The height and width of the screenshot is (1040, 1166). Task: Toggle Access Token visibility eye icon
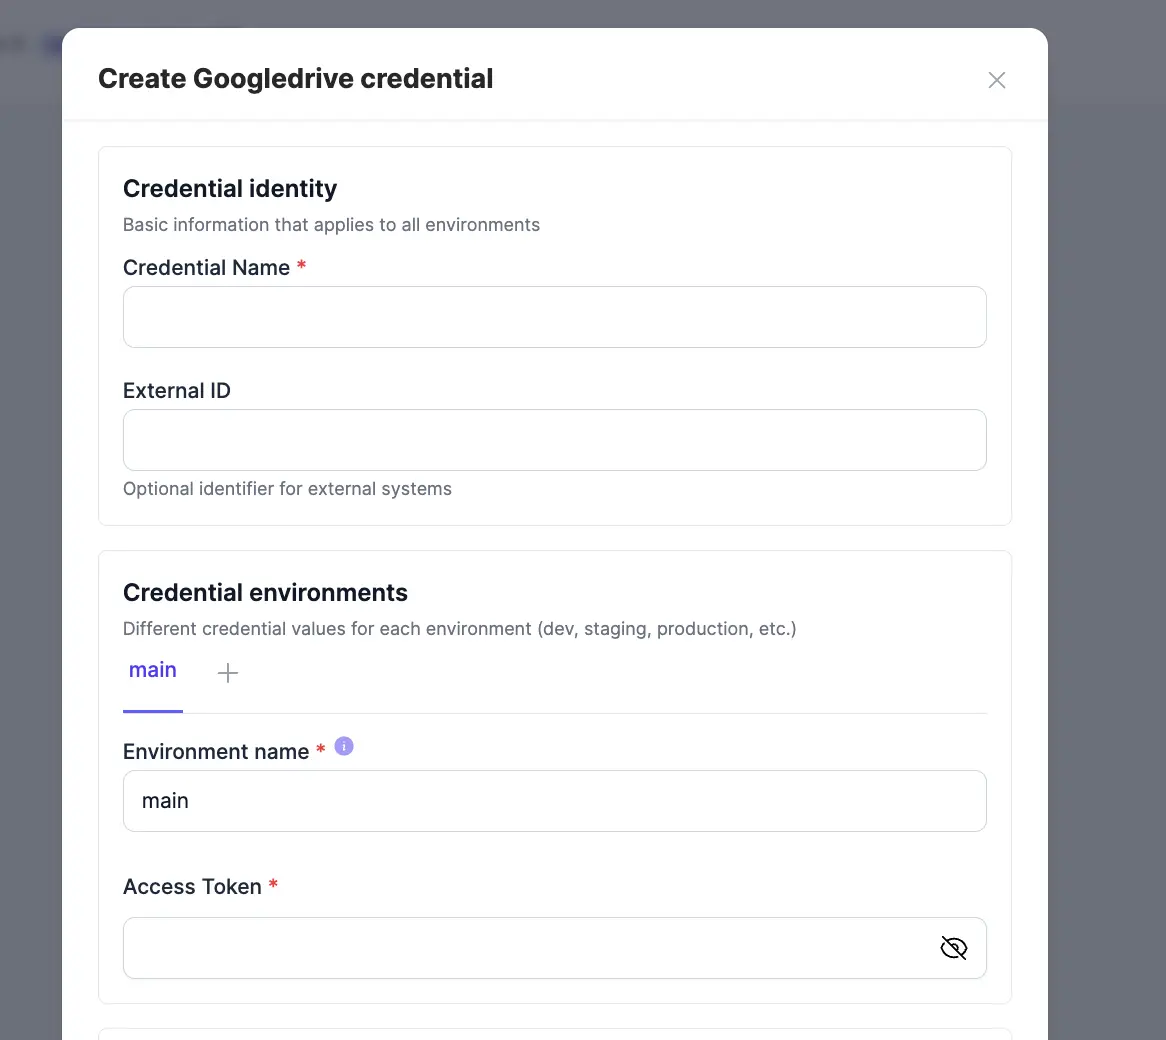953,948
